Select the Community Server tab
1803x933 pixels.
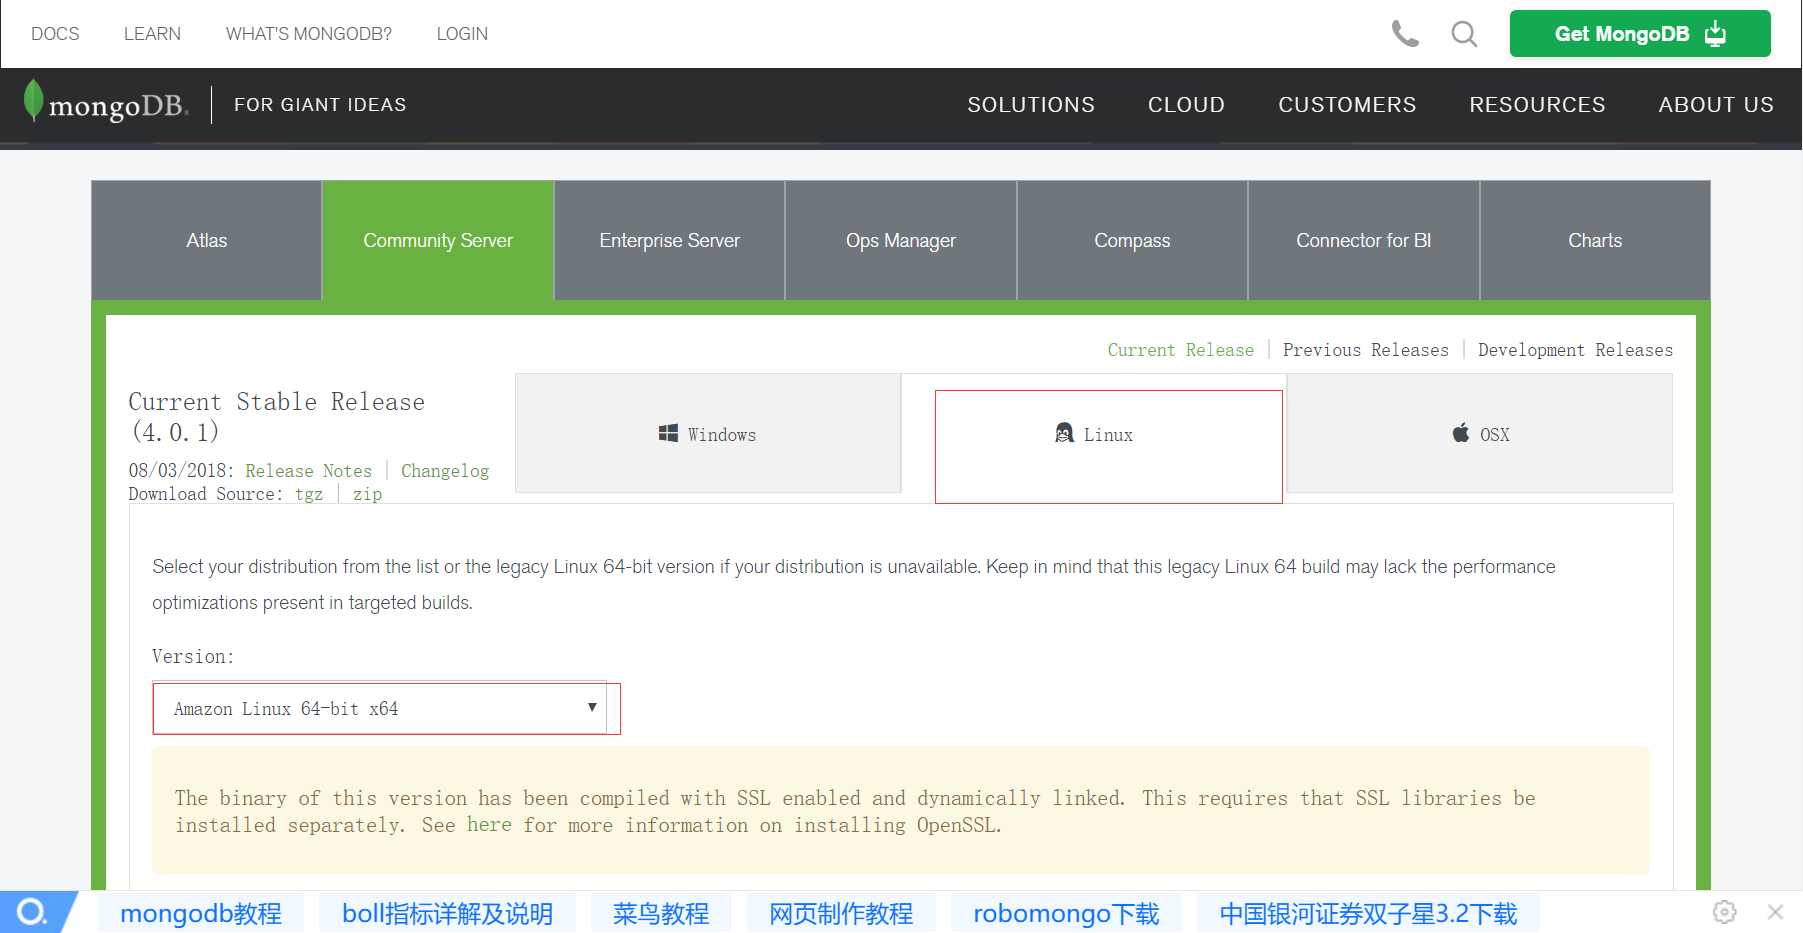(x=438, y=240)
